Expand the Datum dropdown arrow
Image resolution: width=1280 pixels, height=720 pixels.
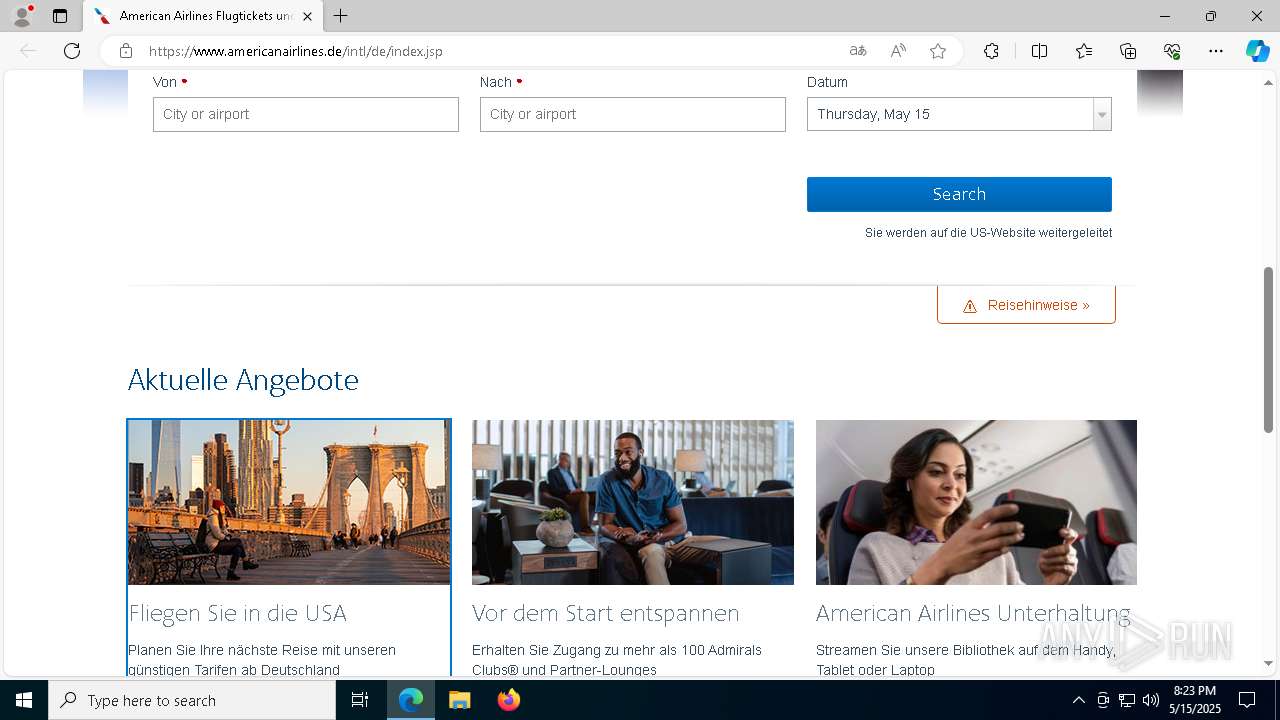coord(1102,114)
